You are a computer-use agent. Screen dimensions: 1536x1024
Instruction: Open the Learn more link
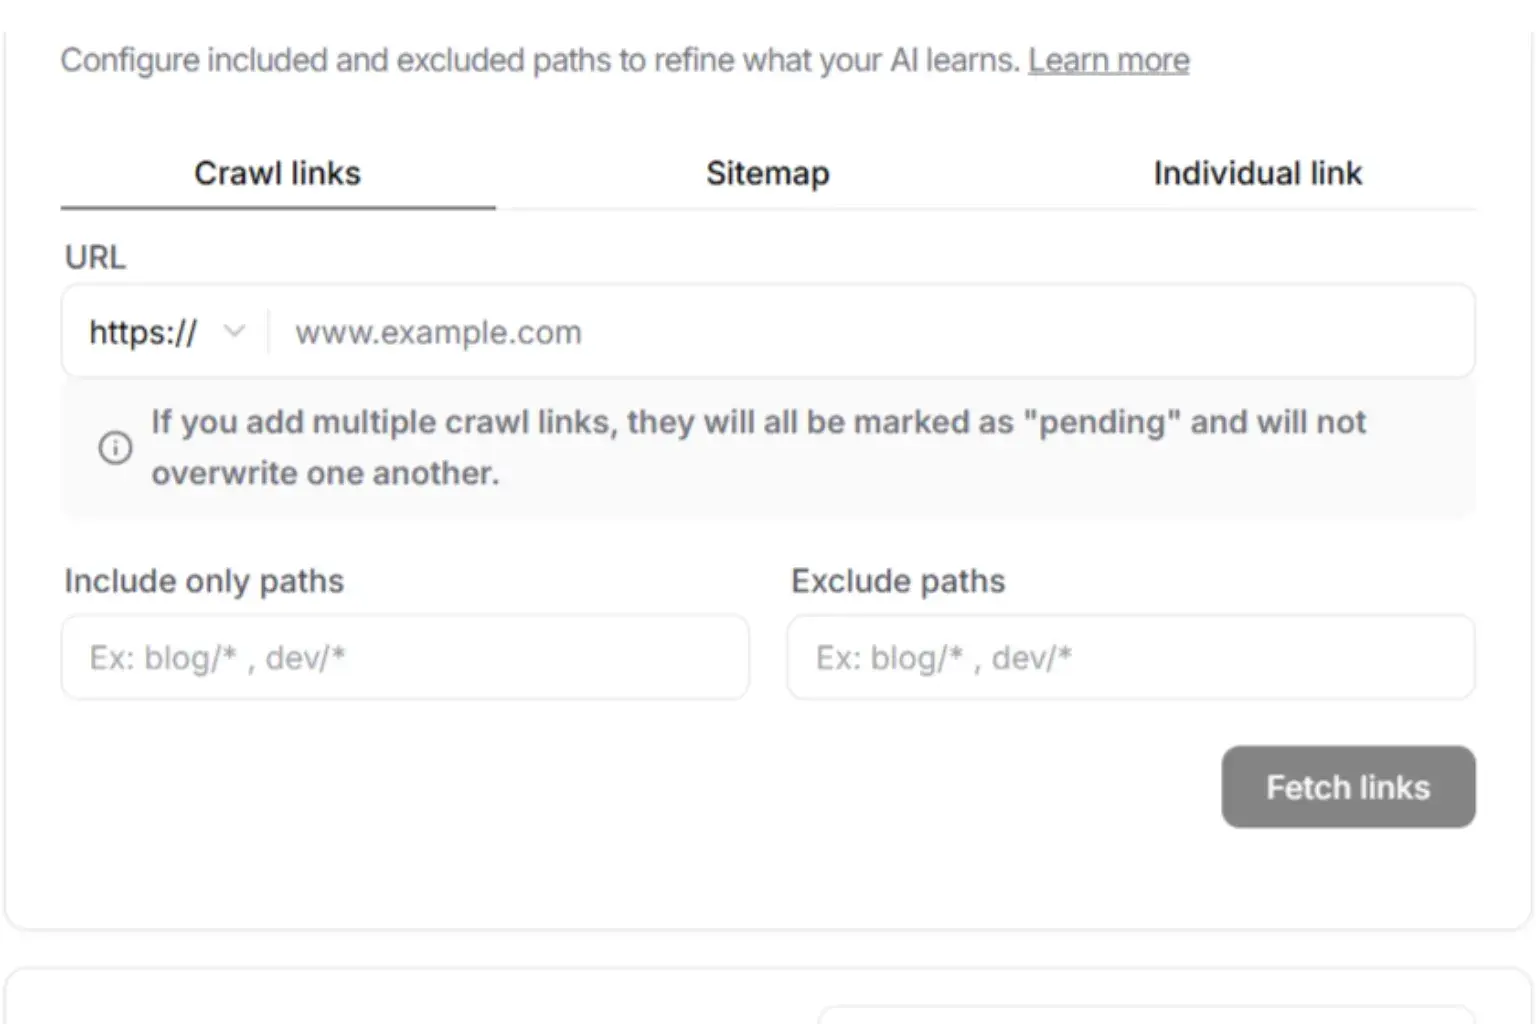[x=1108, y=61]
